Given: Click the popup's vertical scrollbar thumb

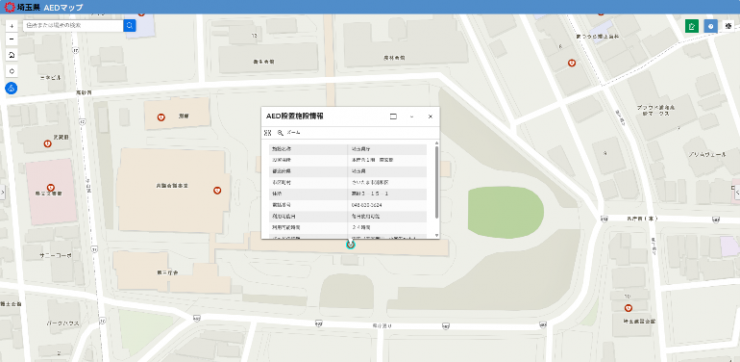Looking at the screenshot, I should click(x=436, y=182).
